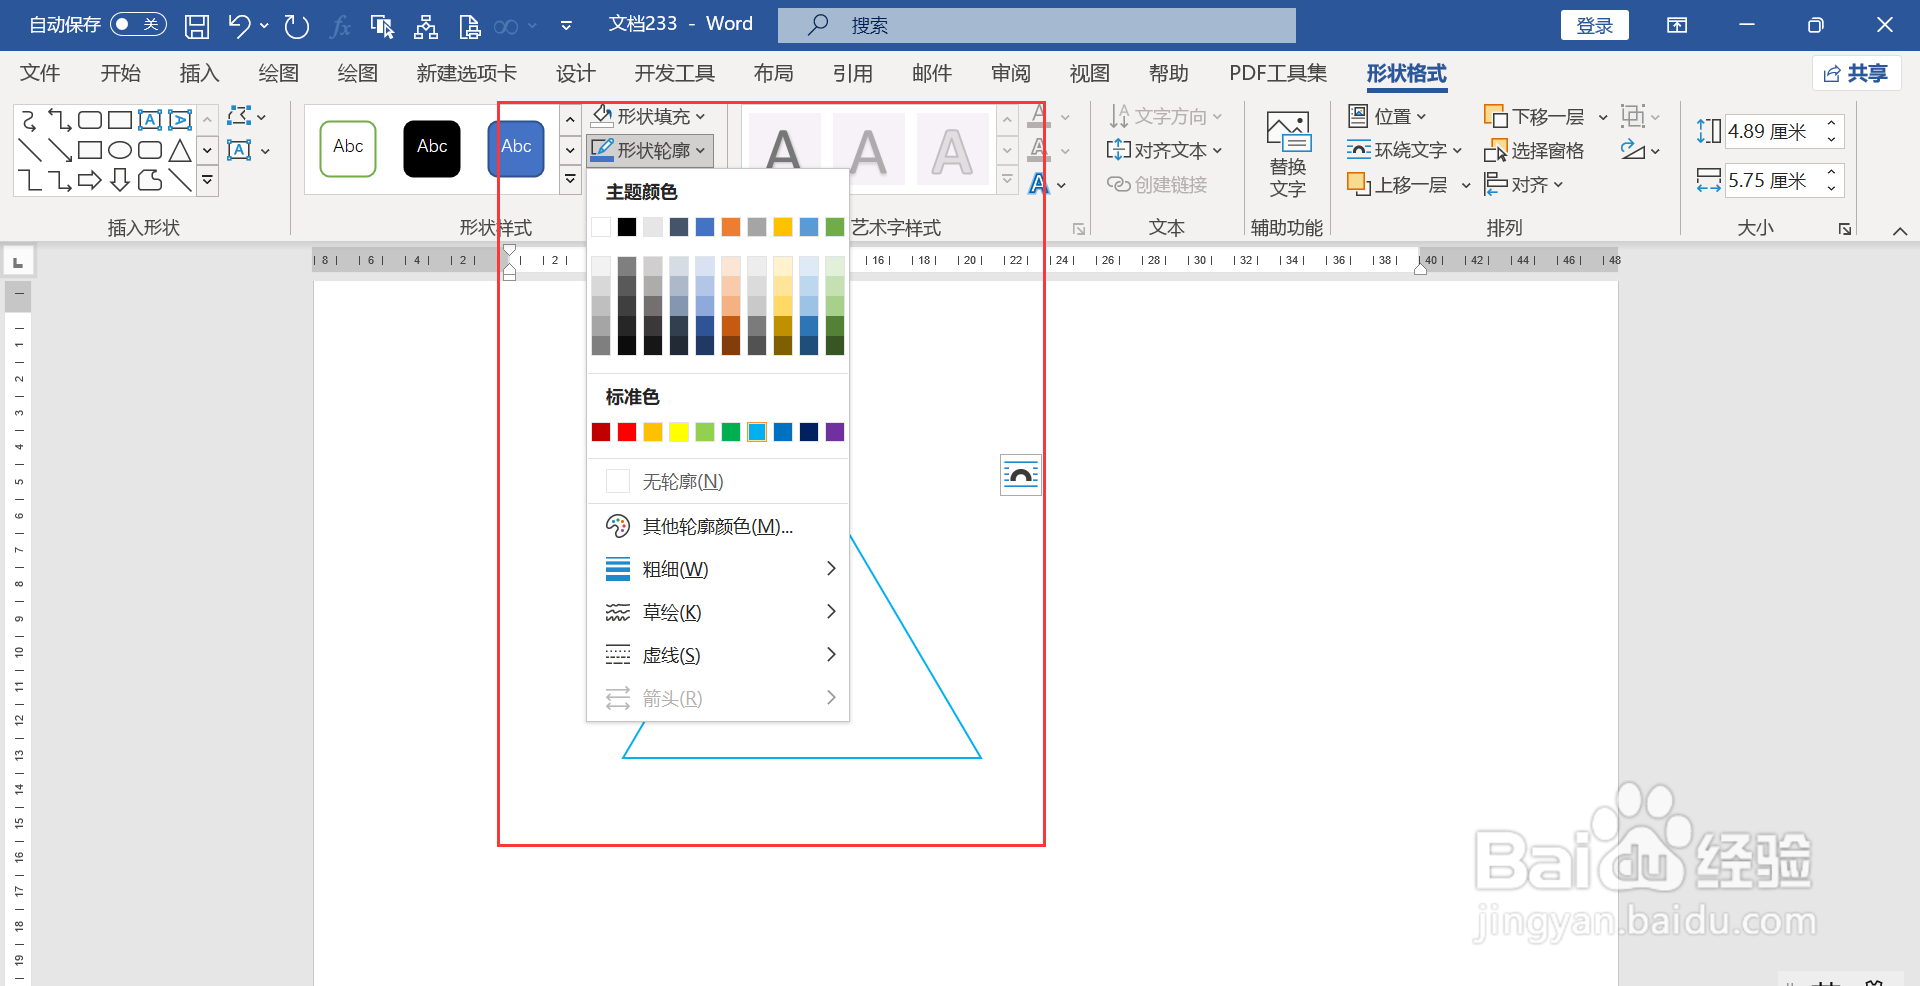Select the first WordArt style A

pos(784,149)
